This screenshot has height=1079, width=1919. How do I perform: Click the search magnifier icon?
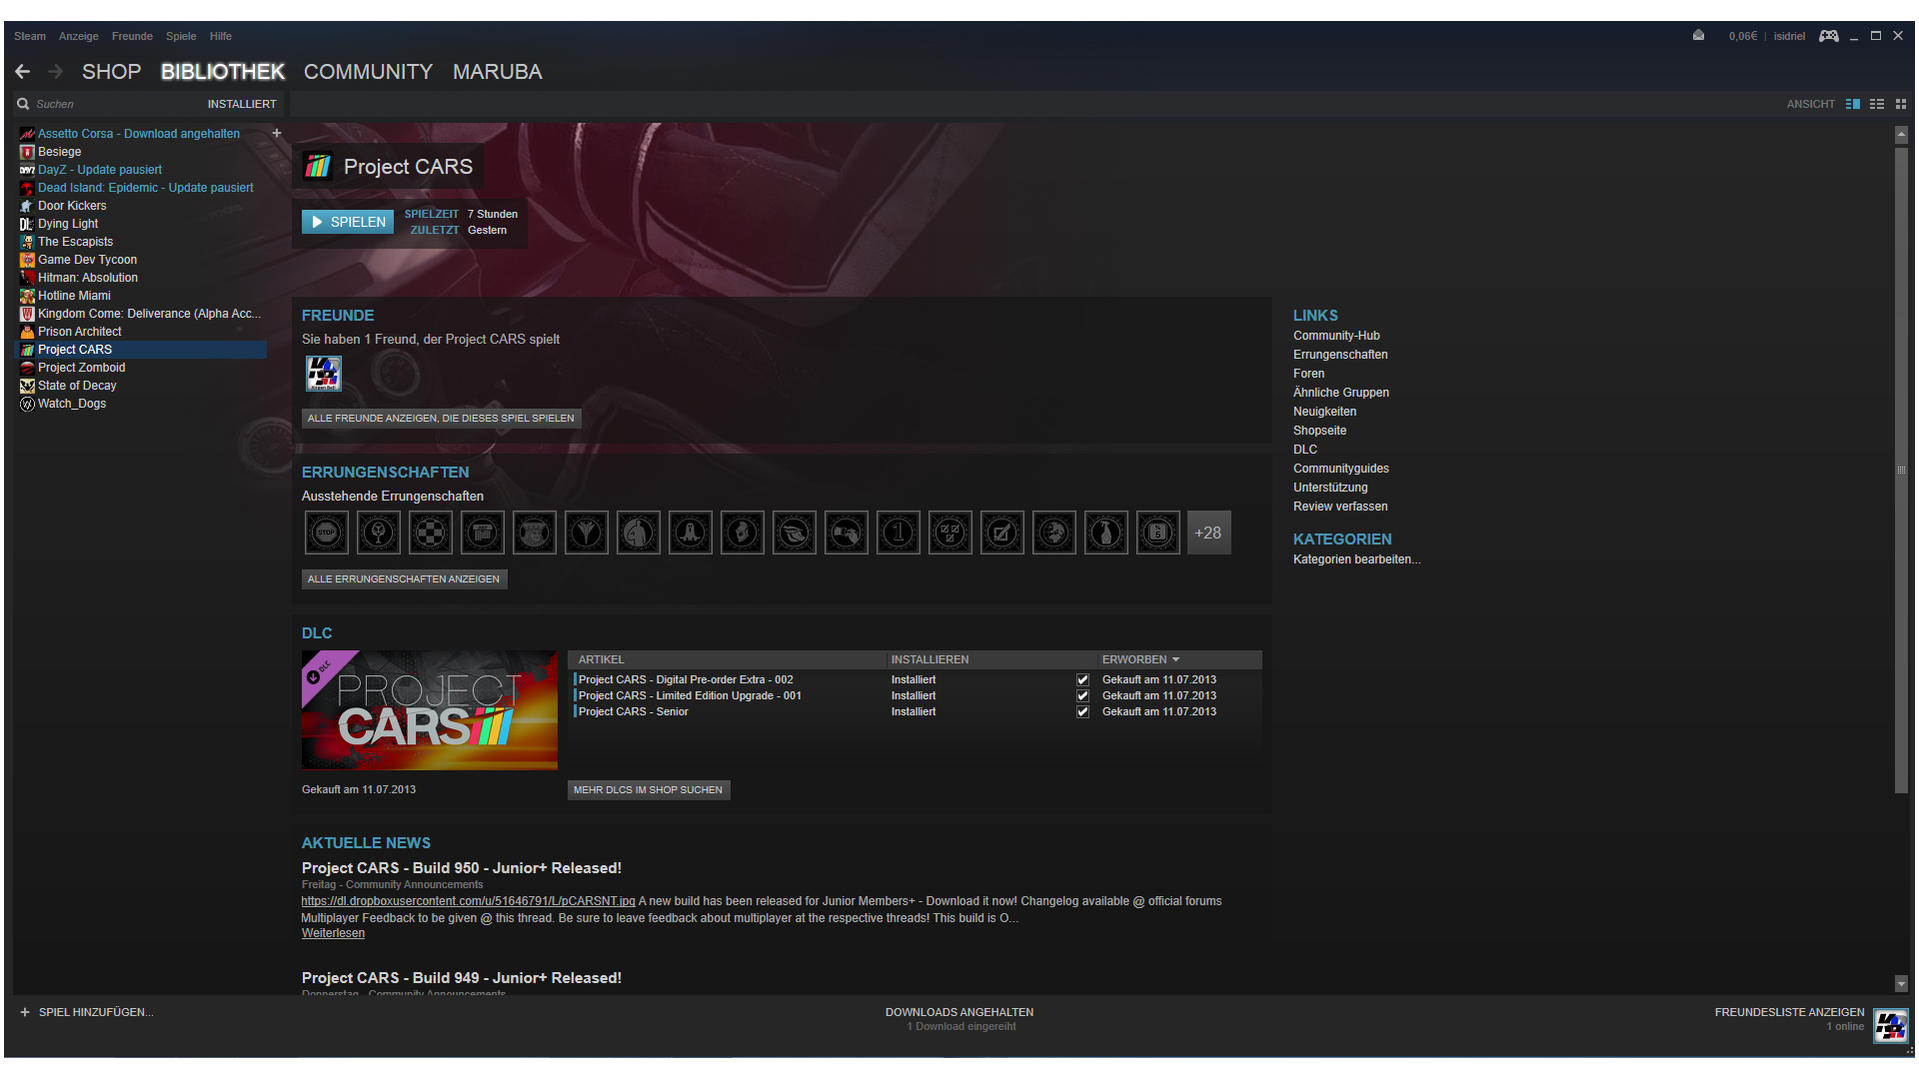click(23, 104)
